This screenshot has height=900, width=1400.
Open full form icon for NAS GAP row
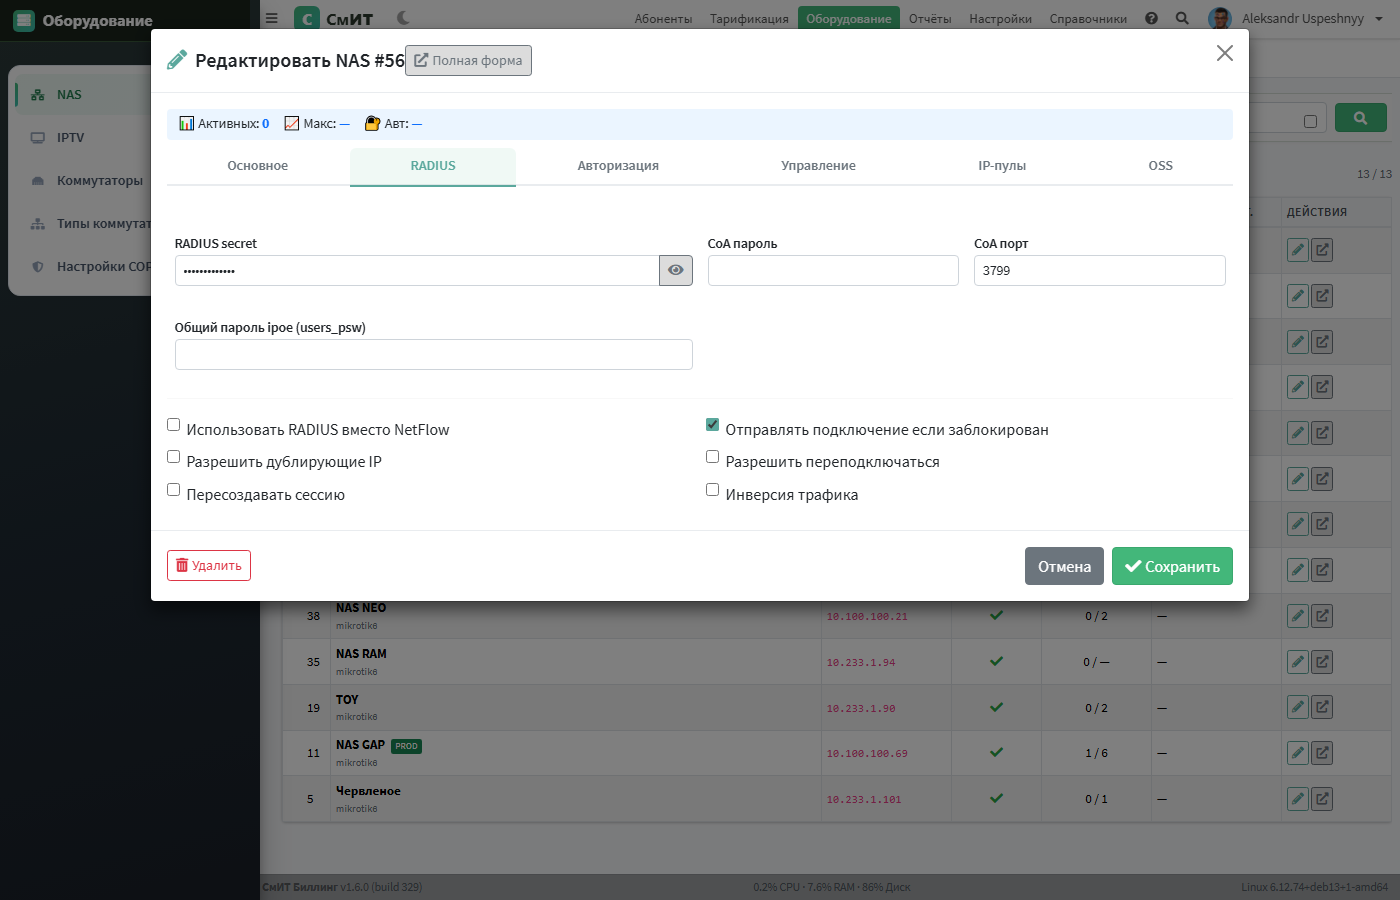tap(1322, 753)
